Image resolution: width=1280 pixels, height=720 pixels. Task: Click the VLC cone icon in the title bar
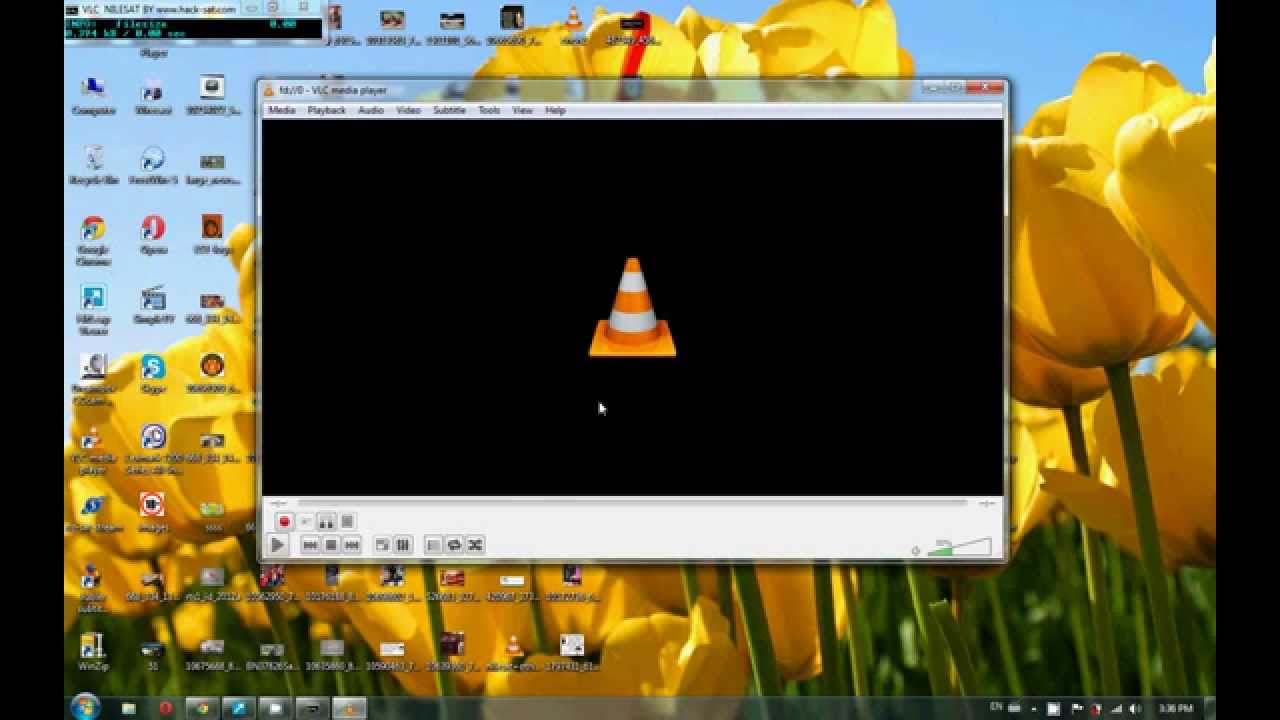(269, 90)
